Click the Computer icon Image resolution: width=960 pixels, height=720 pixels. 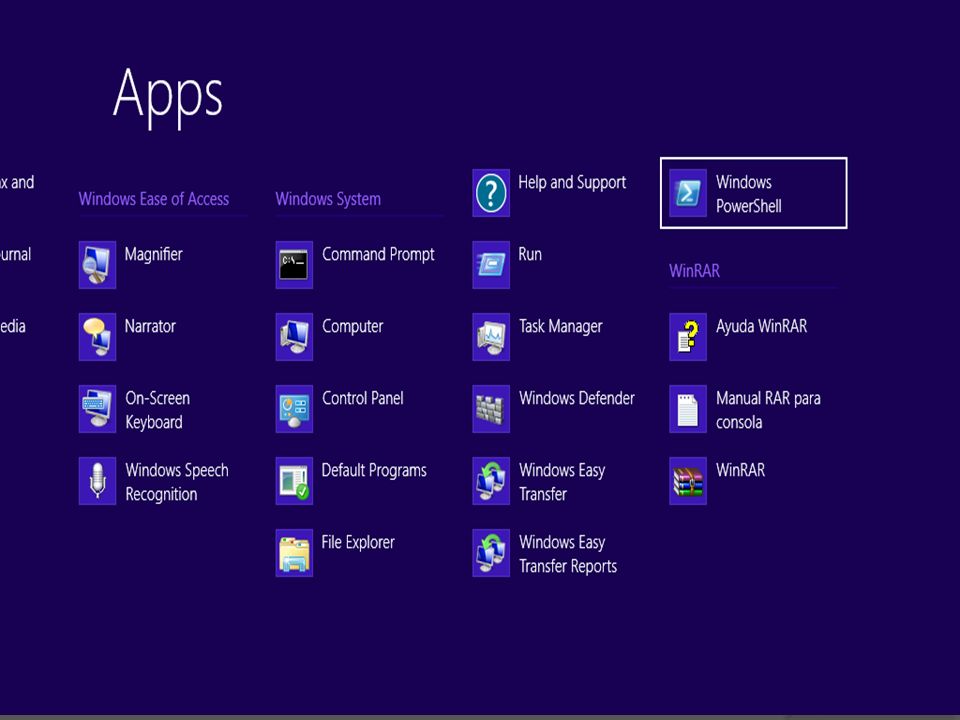coord(294,337)
